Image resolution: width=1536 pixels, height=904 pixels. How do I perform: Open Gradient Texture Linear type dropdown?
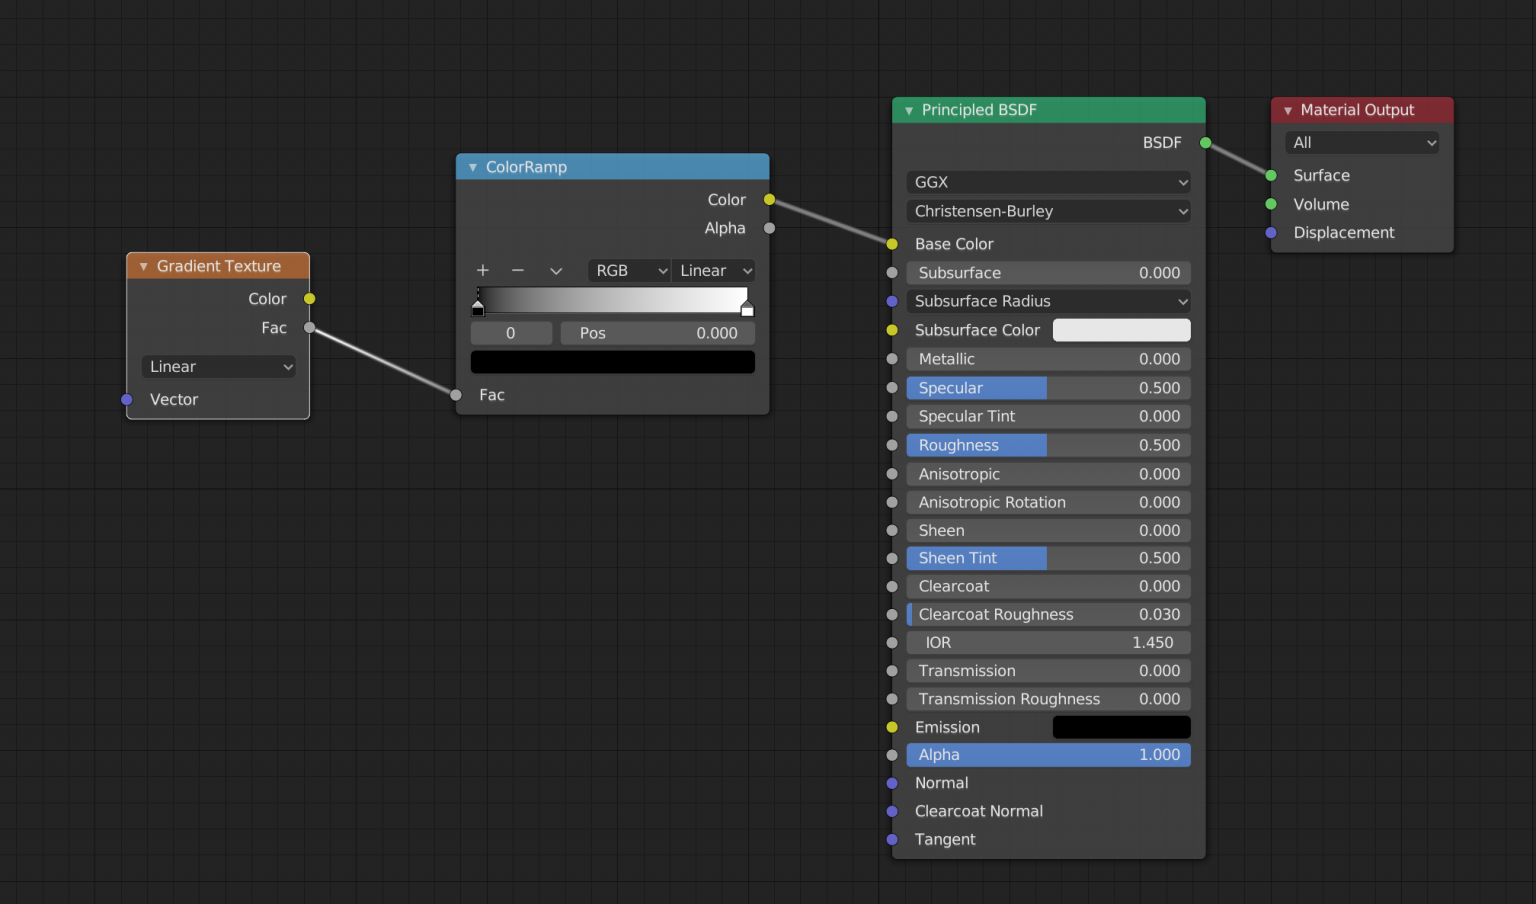point(219,367)
